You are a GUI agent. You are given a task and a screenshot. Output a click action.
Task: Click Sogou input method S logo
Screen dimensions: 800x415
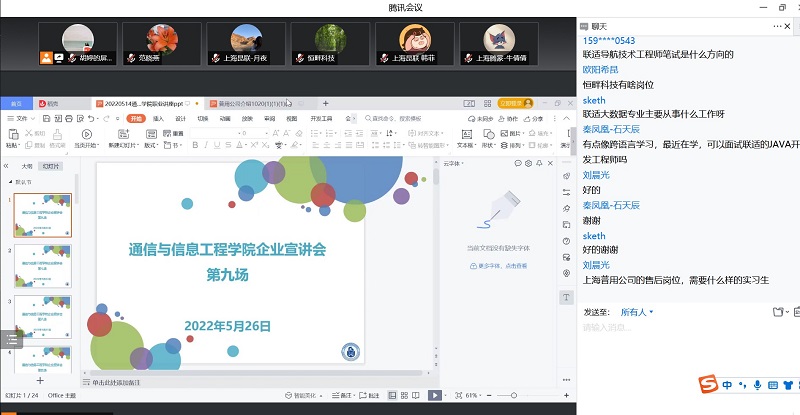tap(709, 385)
